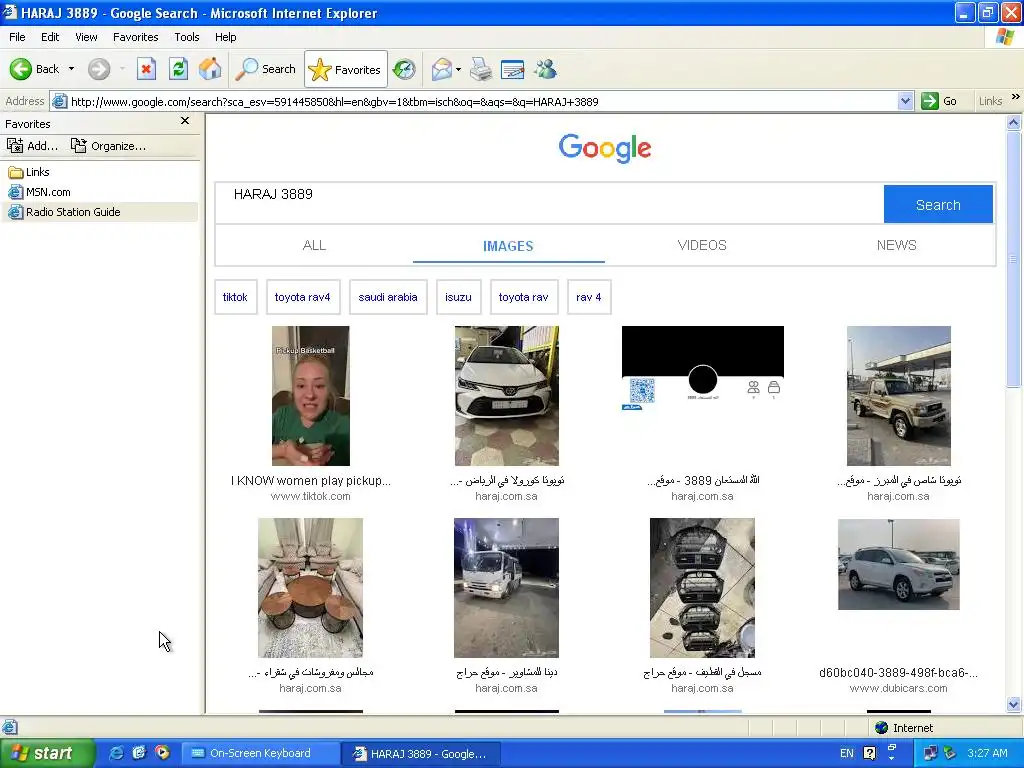Select the toyota rav filter chip
This screenshot has height=768, width=1024.
pyautogui.click(x=523, y=297)
